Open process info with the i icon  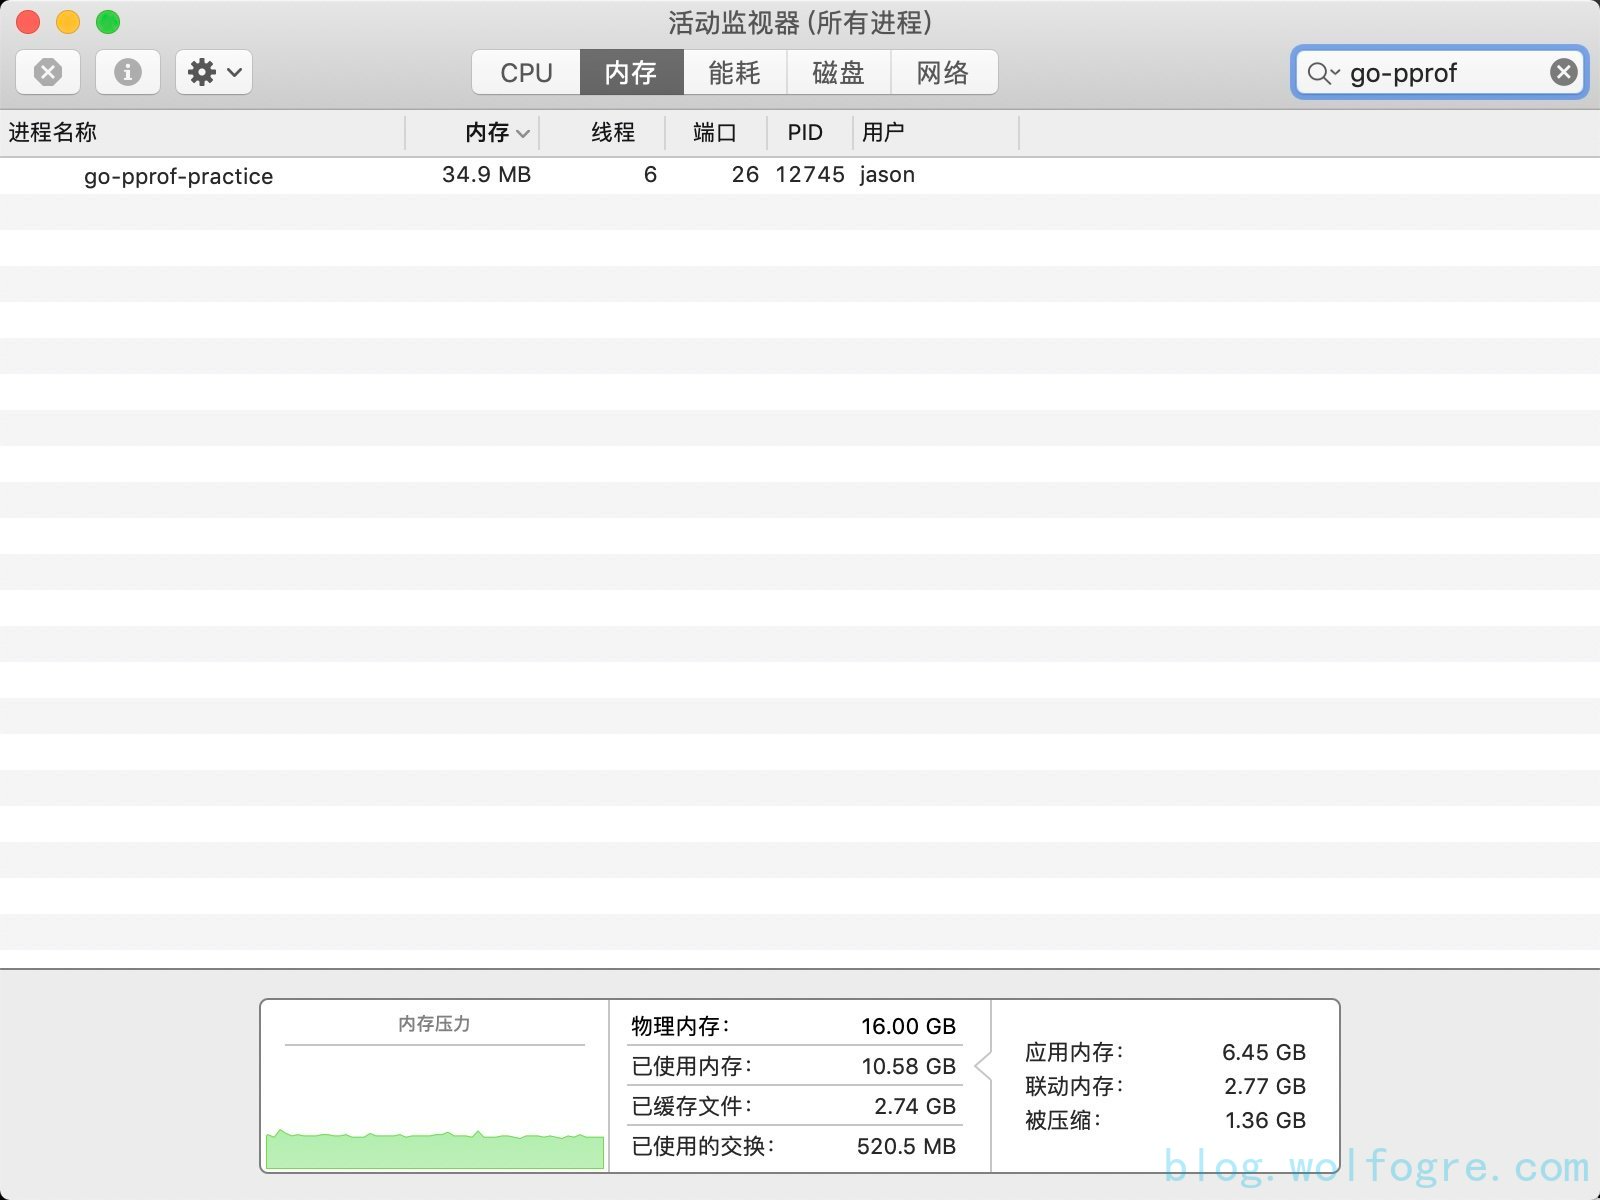127,72
